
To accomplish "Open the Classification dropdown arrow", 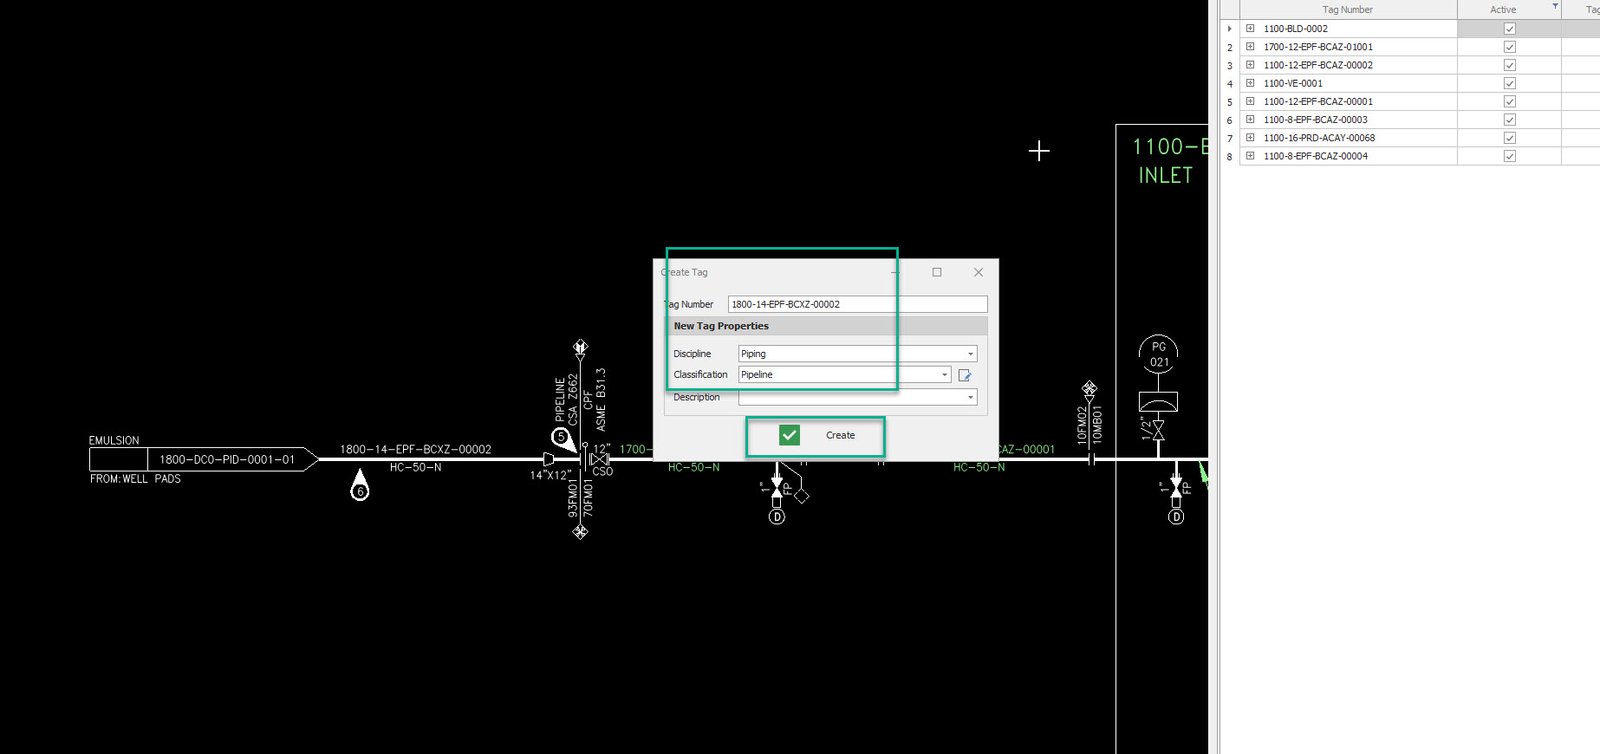I will coord(944,375).
